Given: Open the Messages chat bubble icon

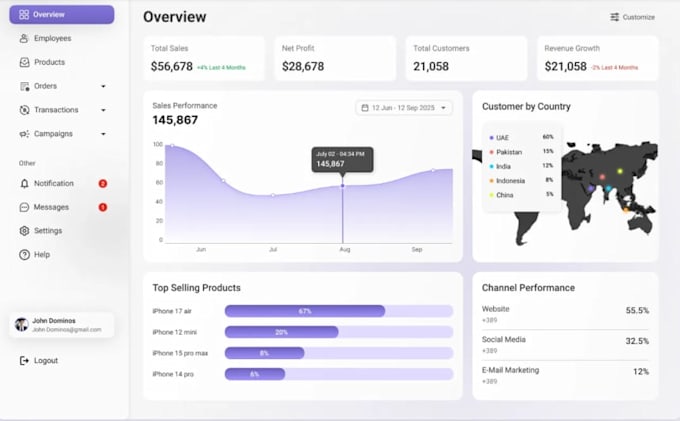Looking at the screenshot, I should click(24, 207).
